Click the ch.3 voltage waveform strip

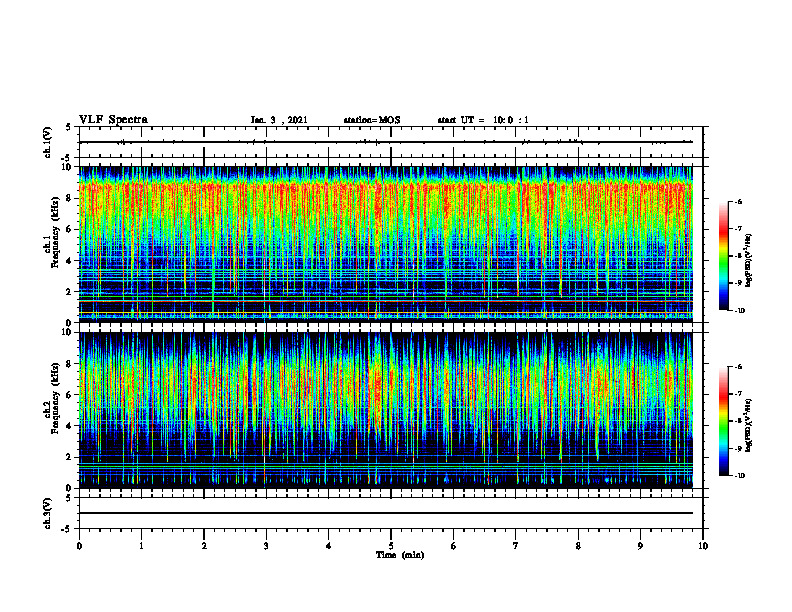pyautogui.click(x=386, y=513)
